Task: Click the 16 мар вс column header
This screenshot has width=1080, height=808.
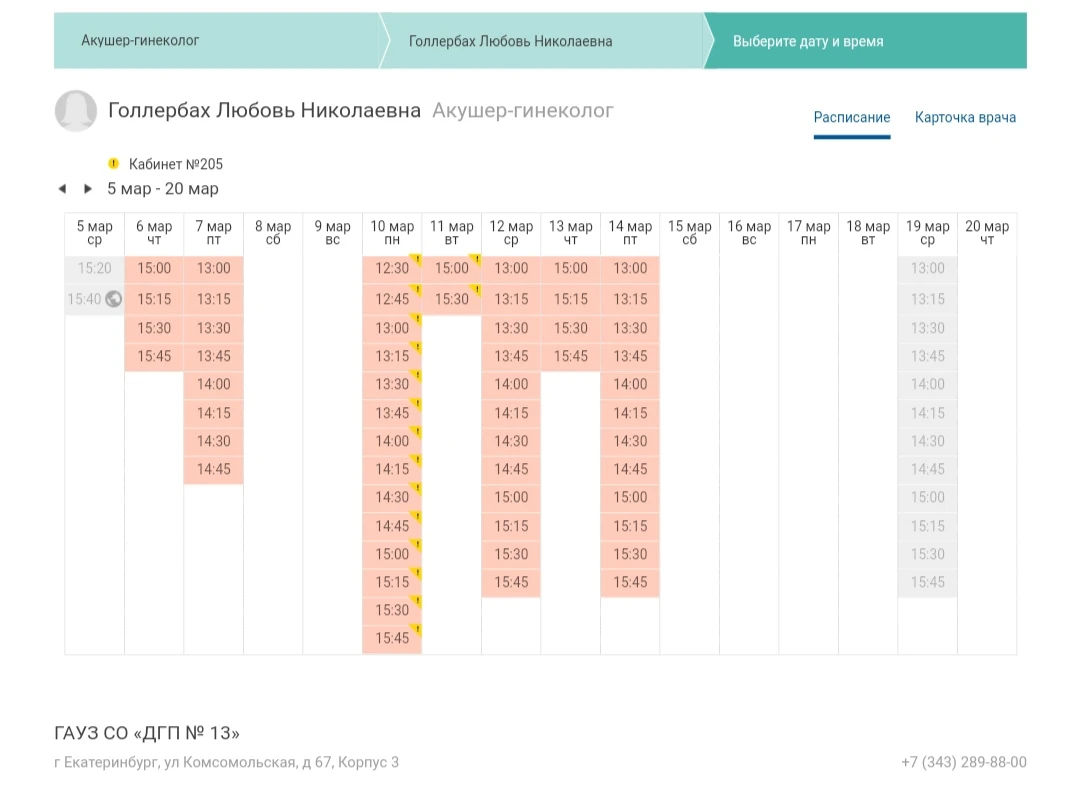Action: (x=749, y=233)
